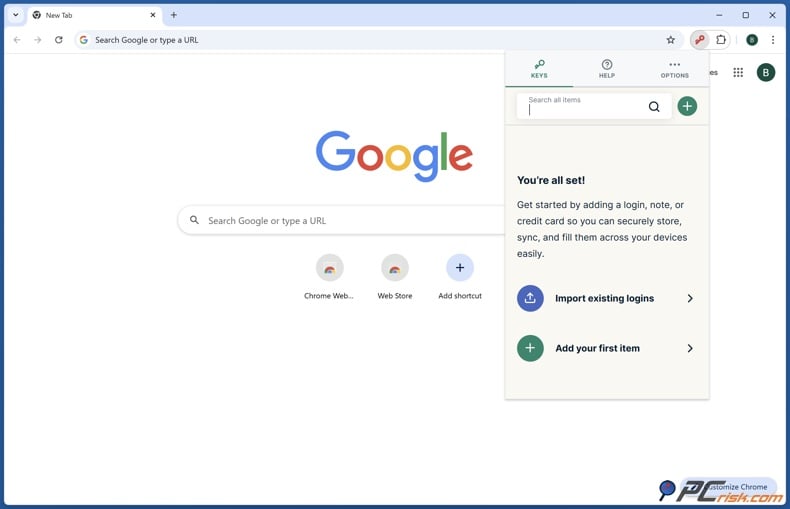The image size is (790, 509).
Task: Close the New Tab tab
Action: tap(153, 15)
